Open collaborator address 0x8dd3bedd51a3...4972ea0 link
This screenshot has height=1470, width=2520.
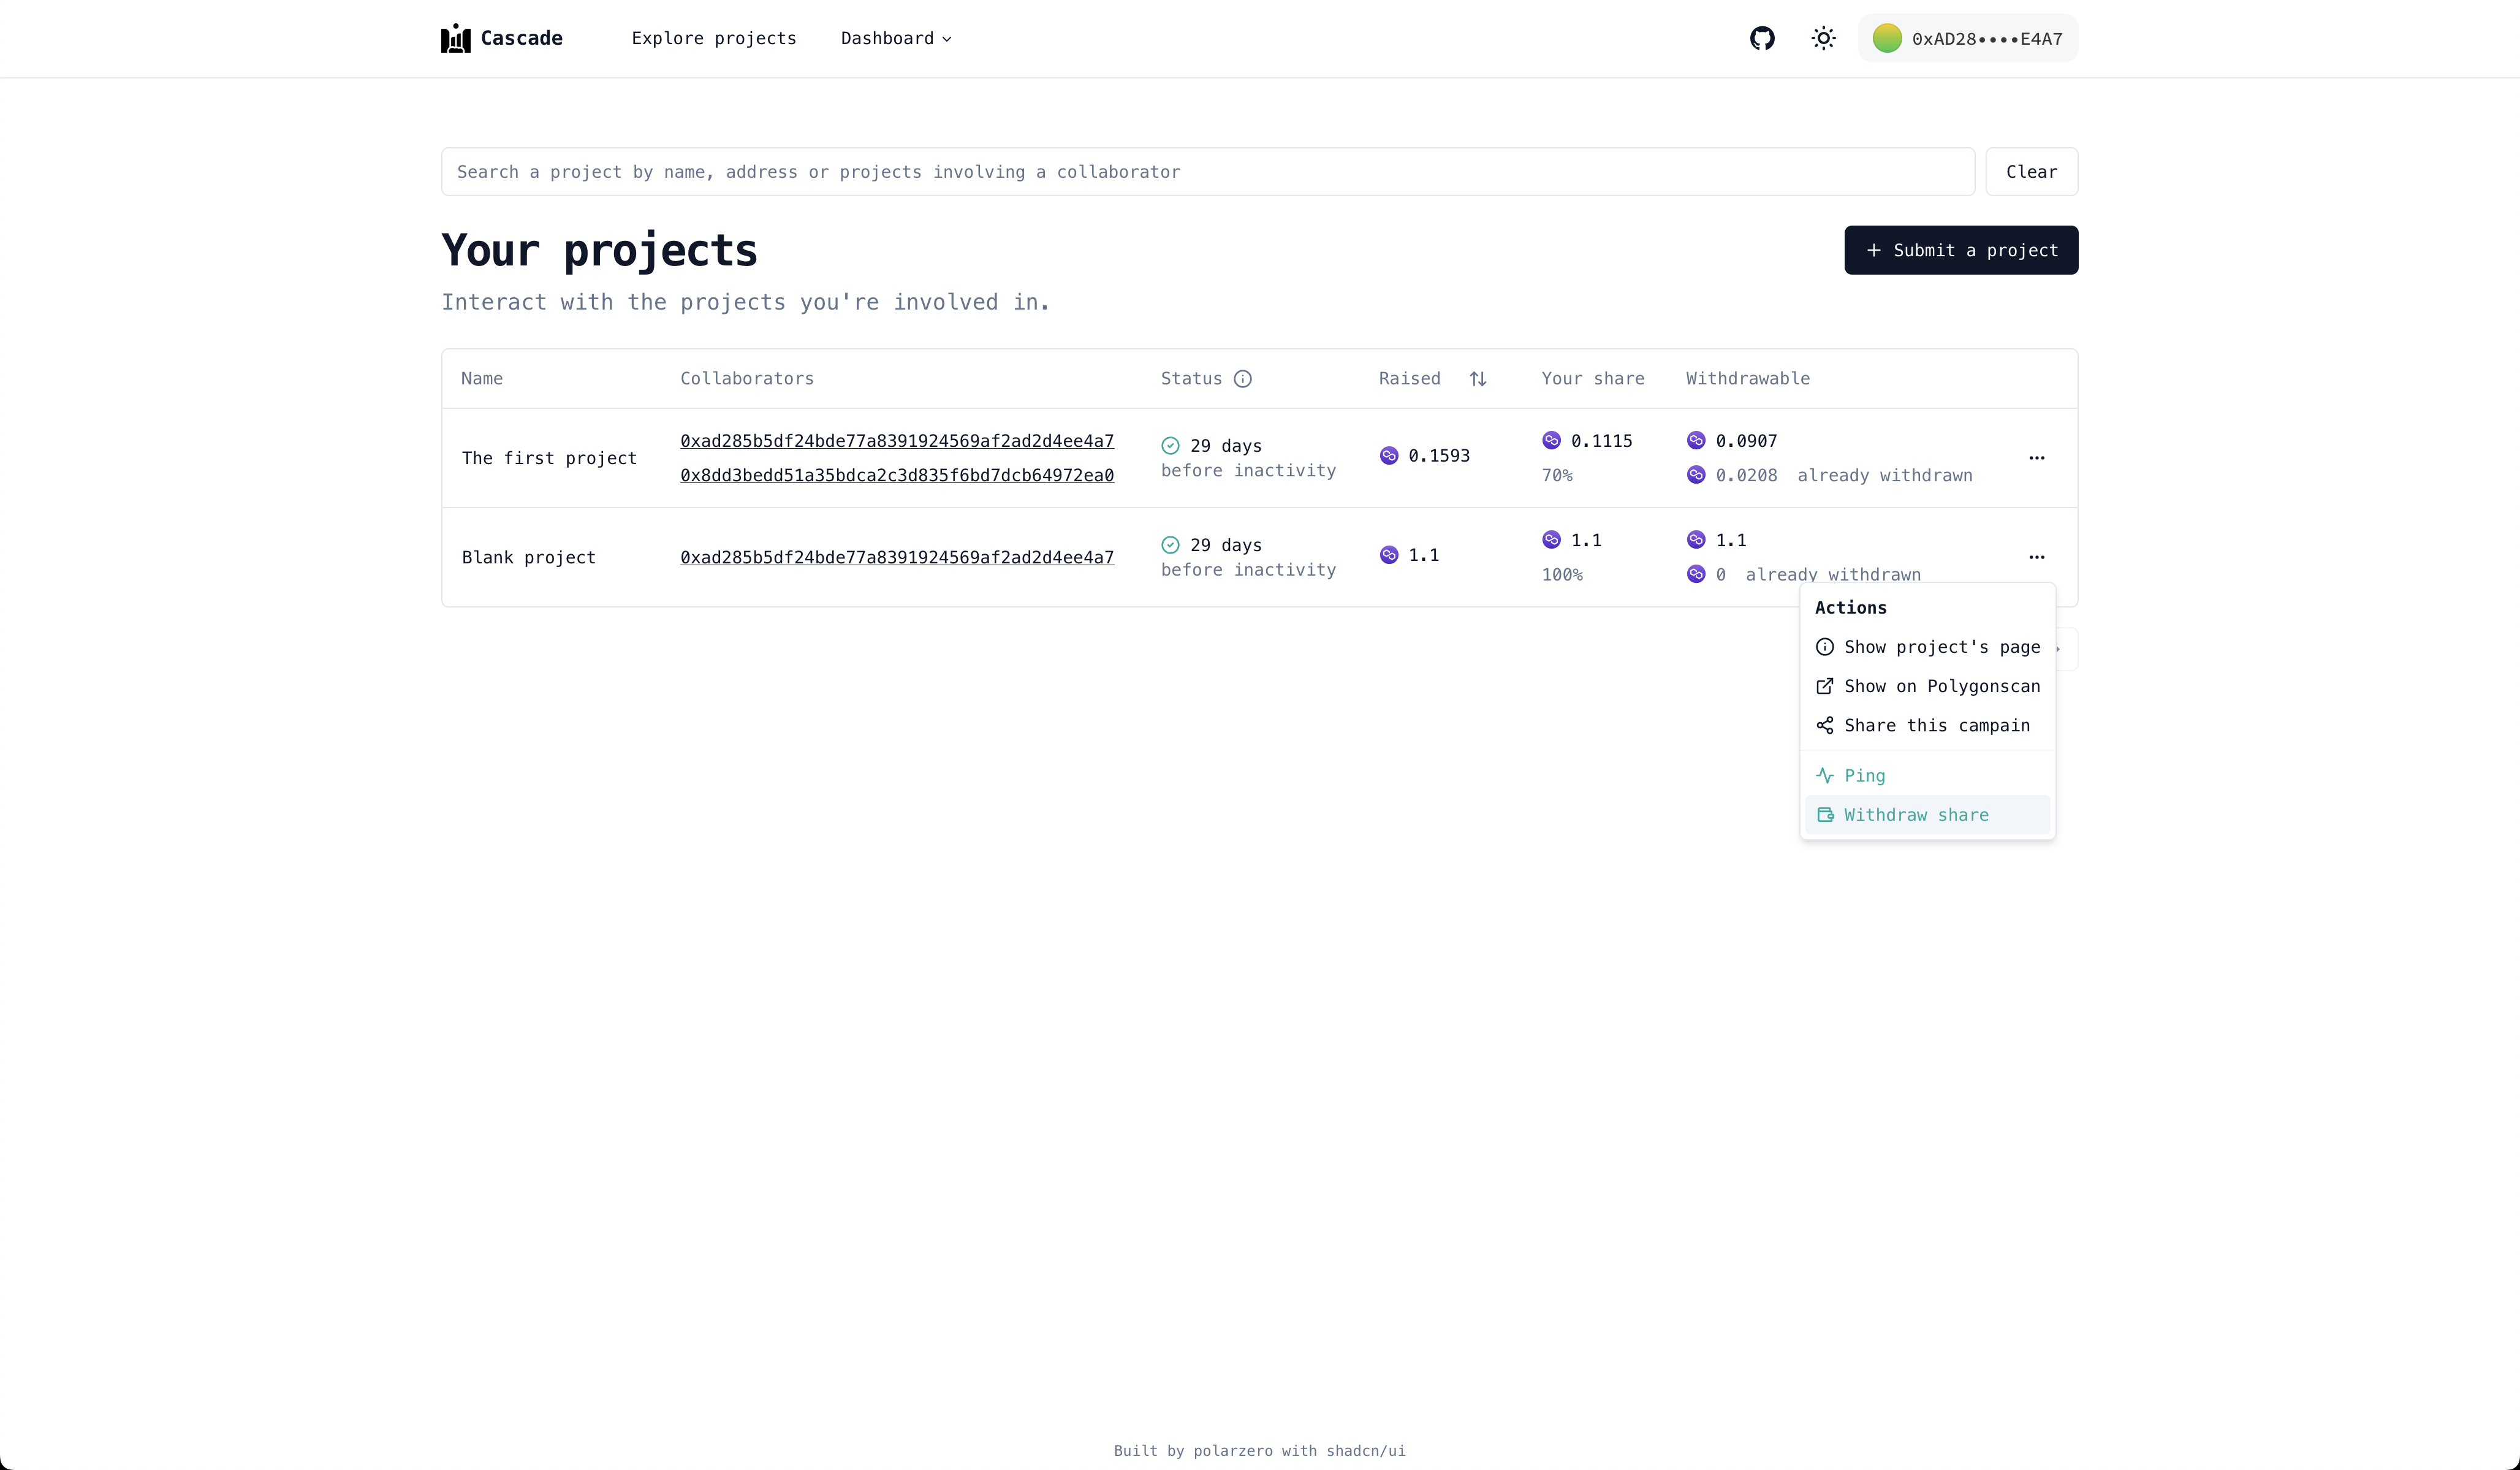point(897,475)
